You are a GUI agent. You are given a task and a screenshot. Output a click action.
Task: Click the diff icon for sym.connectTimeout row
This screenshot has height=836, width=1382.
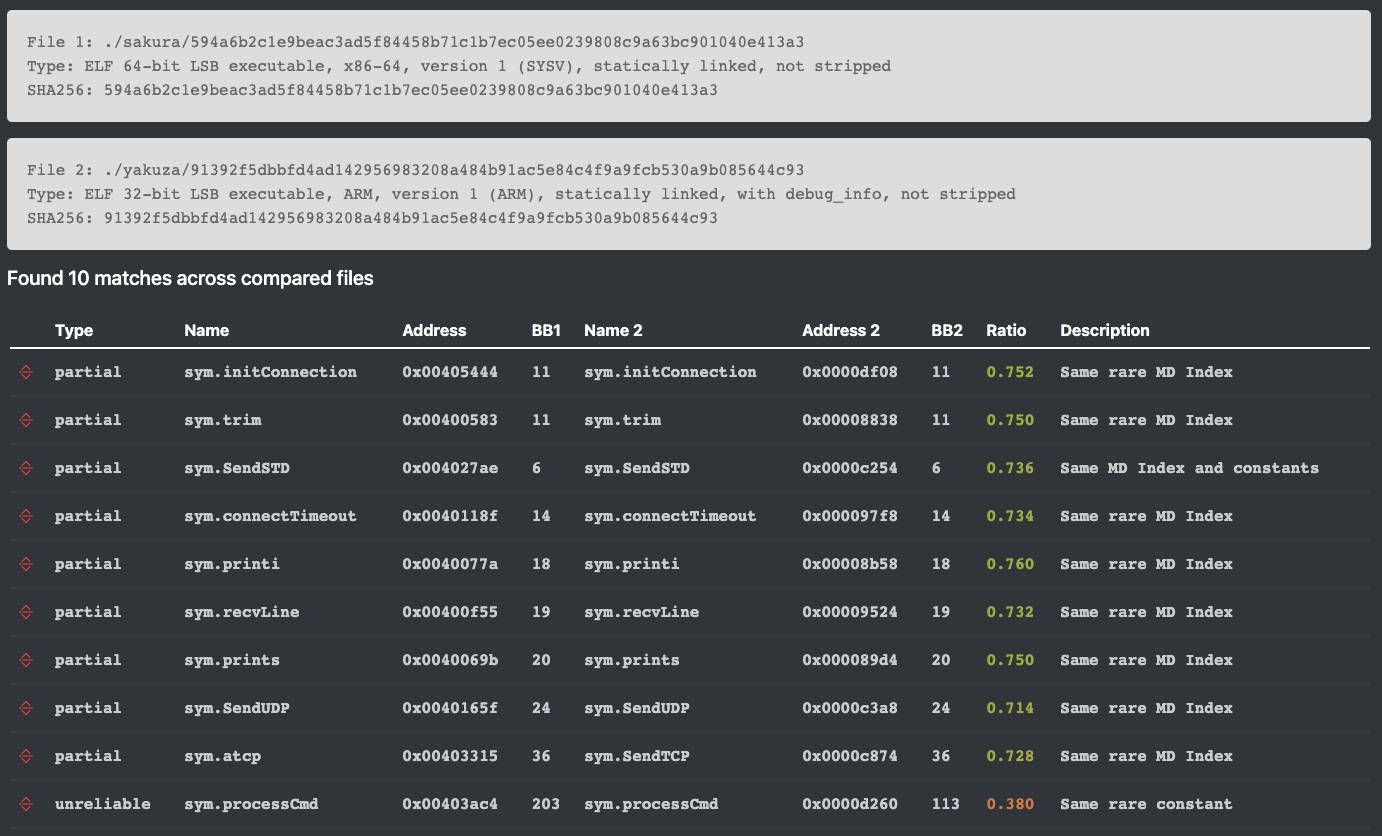26,516
